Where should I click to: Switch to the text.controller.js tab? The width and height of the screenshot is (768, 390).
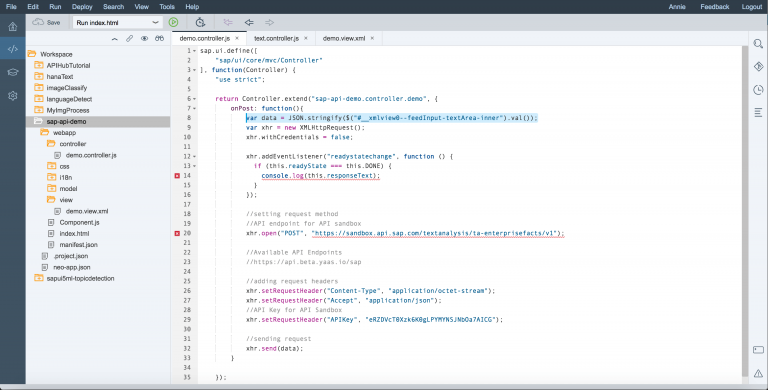(276, 38)
